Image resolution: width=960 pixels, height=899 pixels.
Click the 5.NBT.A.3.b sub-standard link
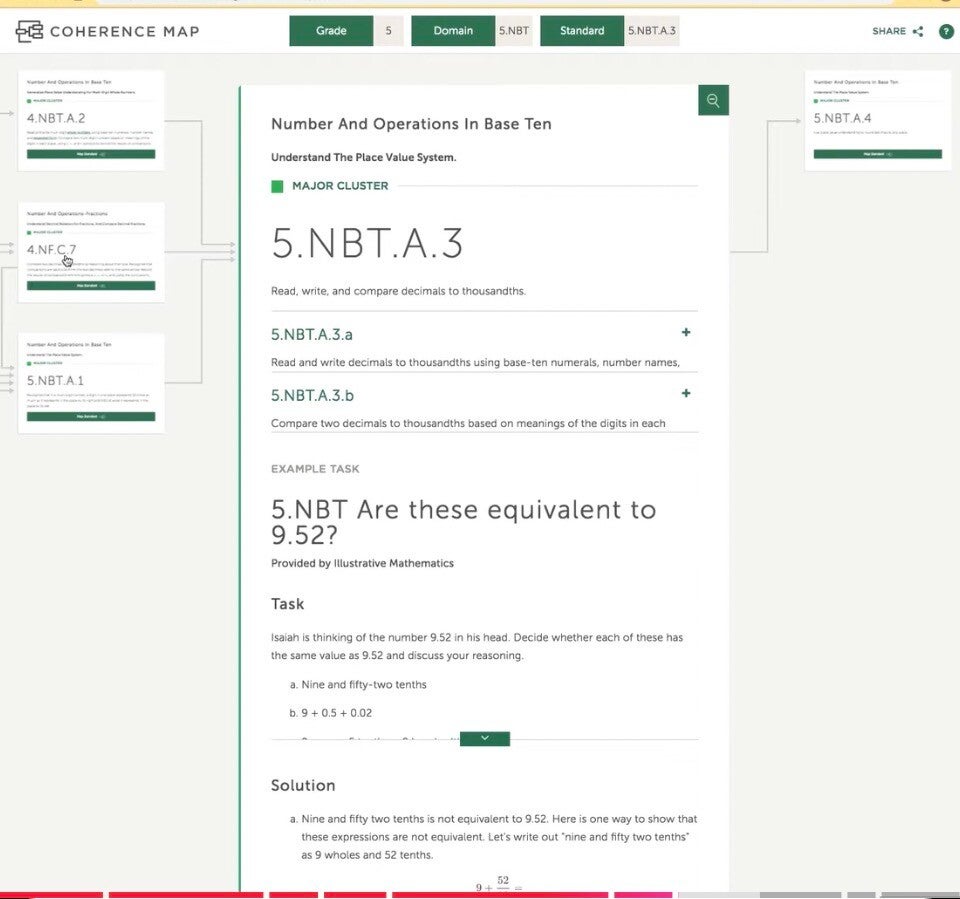(x=312, y=396)
